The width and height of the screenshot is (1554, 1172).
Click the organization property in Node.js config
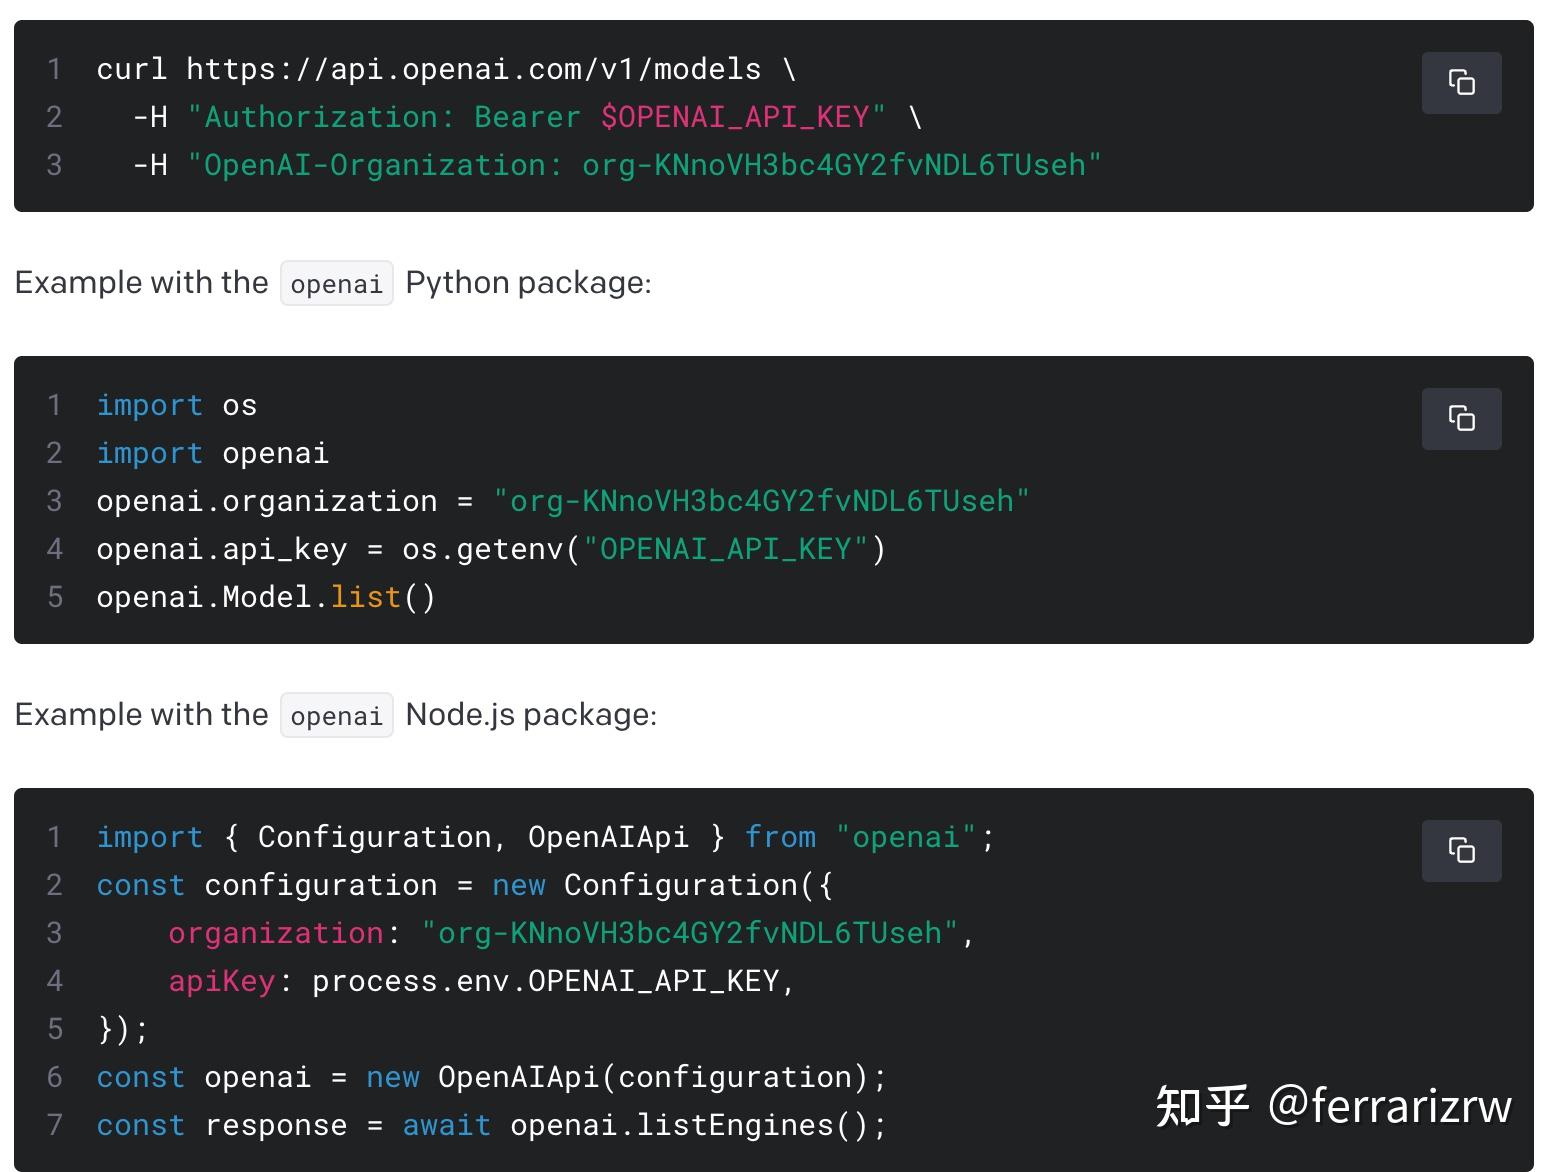pos(275,933)
